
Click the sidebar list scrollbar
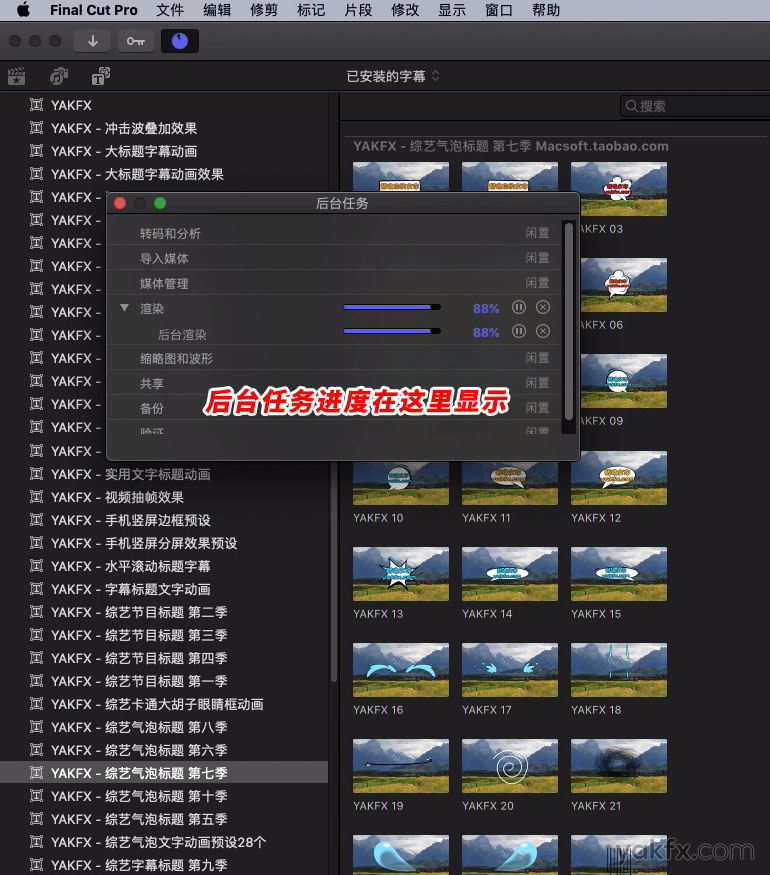(x=334, y=572)
